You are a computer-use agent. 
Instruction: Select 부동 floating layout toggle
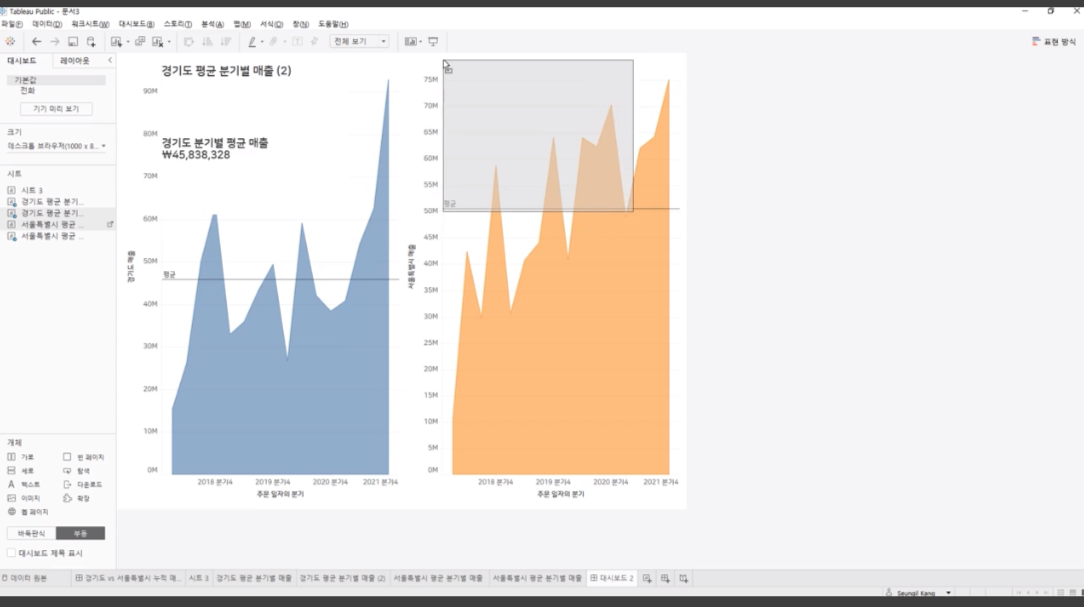click(80, 533)
